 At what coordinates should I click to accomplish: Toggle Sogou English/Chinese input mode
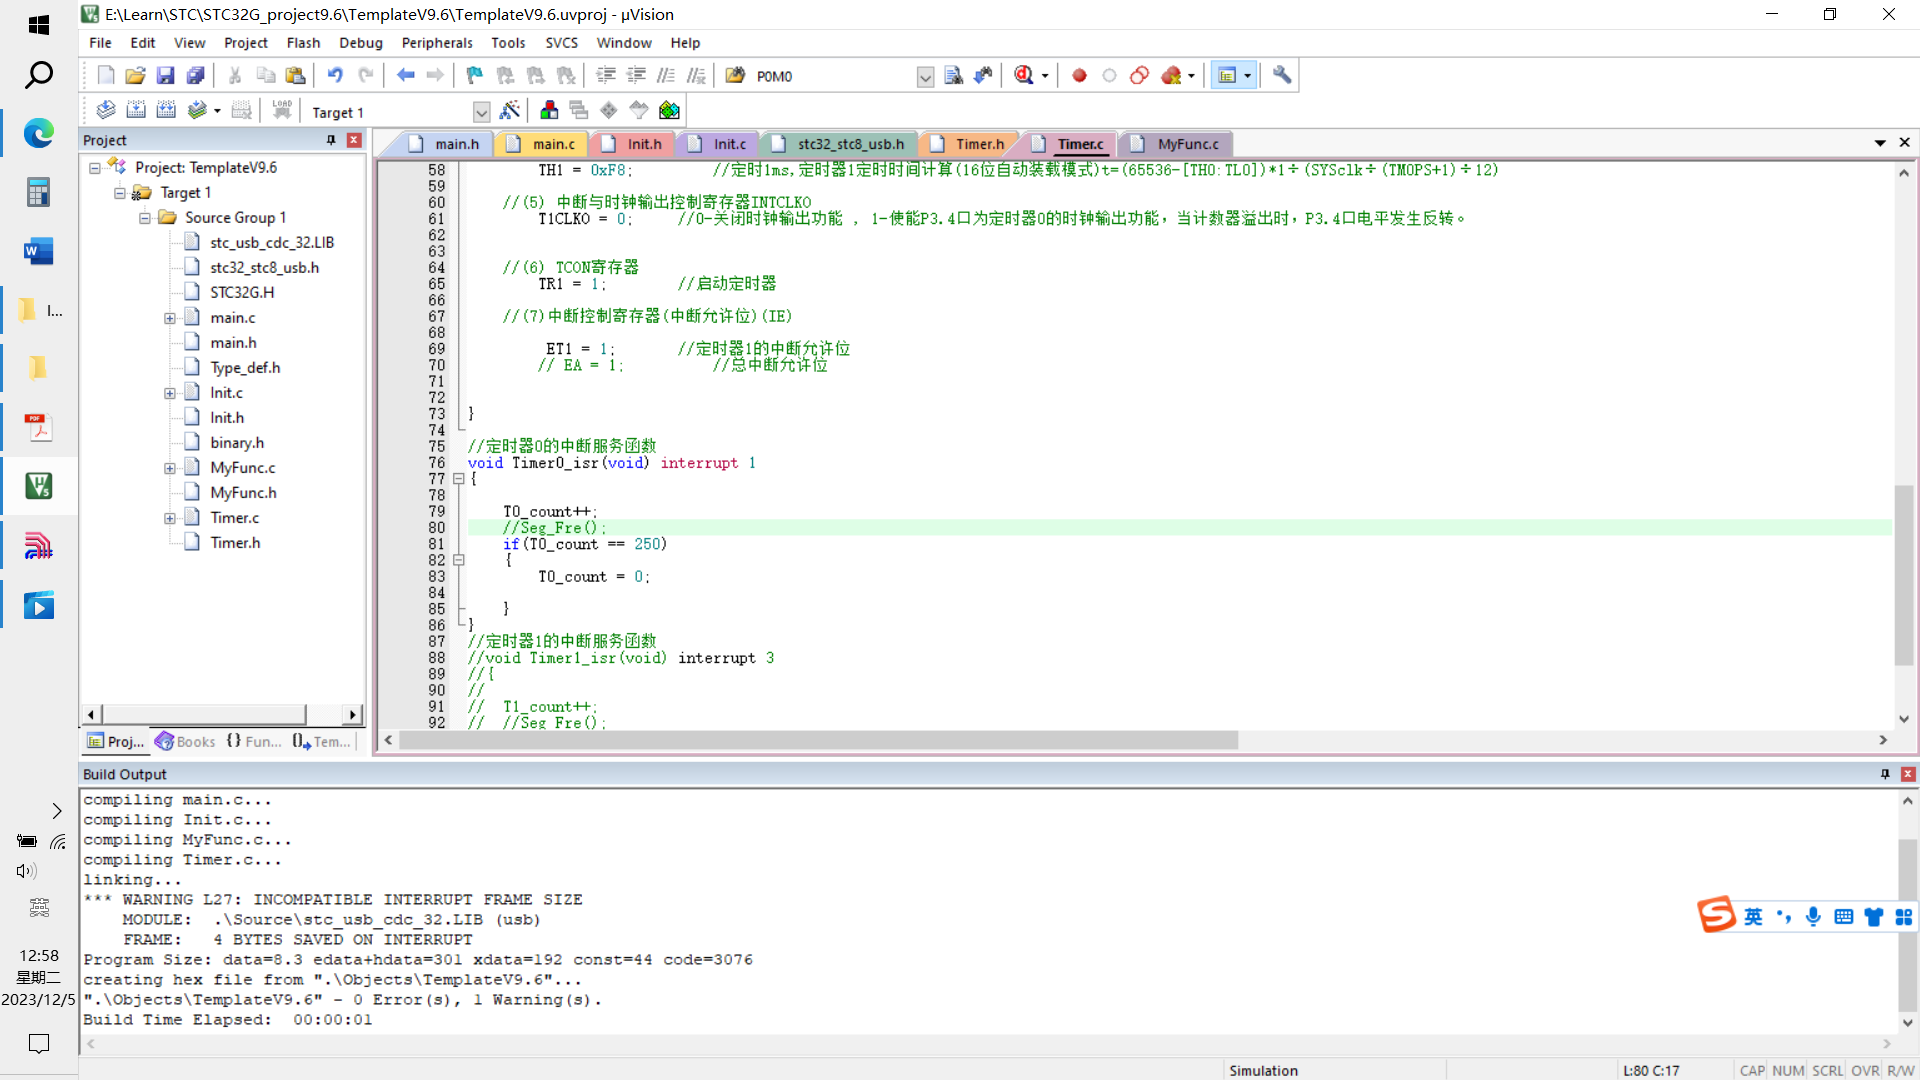coord(1753,917)
